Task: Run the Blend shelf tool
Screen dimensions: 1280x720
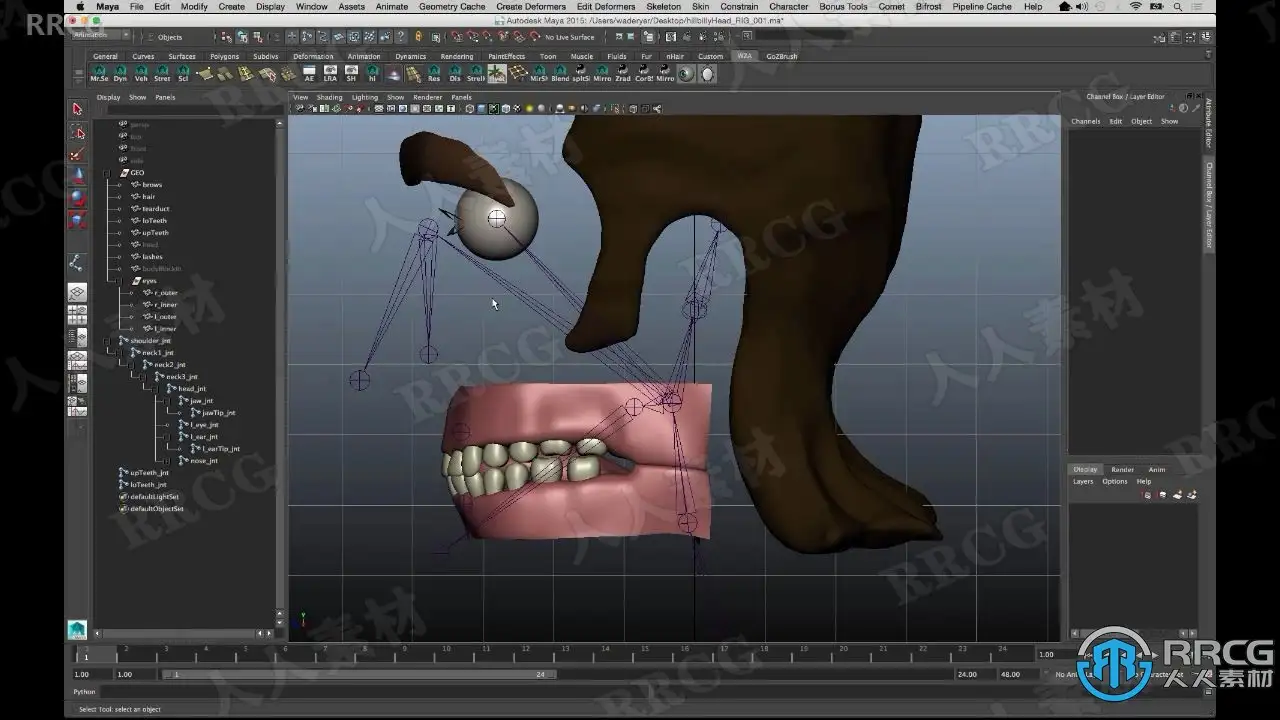Action: point(560,74)
